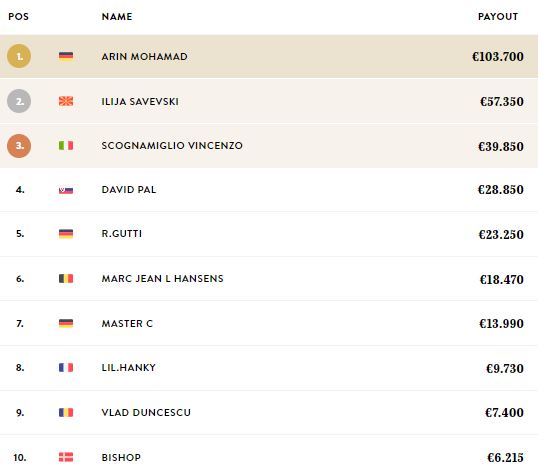Click the Danish flag next to Bishop
This screenshot has height=467, width=538.
tap(66, 457)
